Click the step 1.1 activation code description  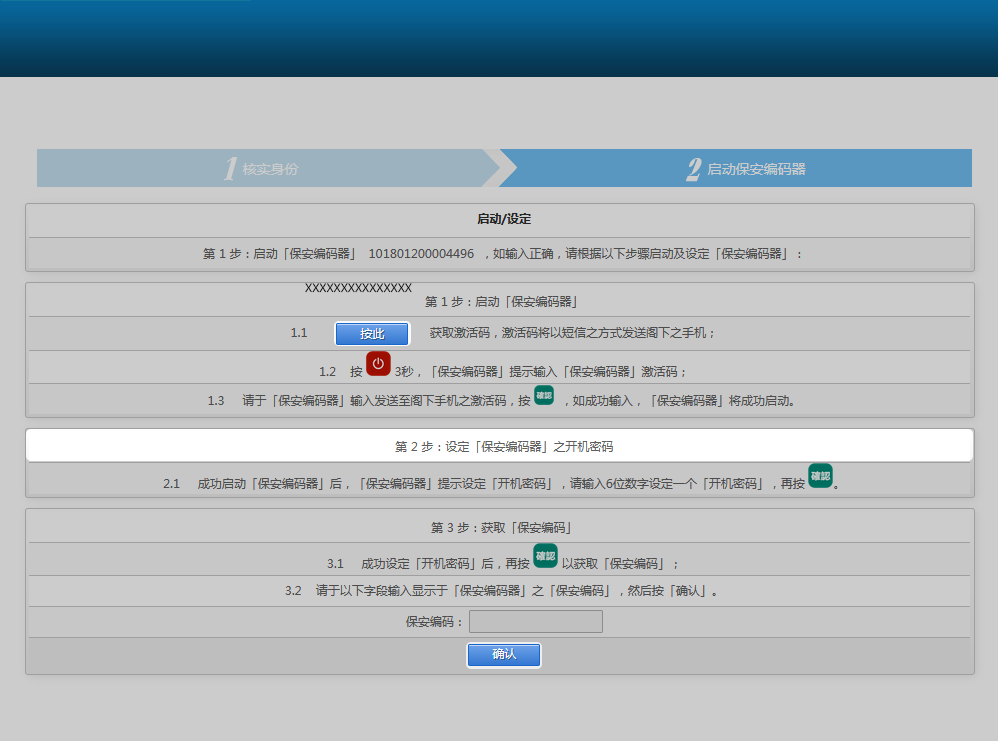[x=572, y=333]
